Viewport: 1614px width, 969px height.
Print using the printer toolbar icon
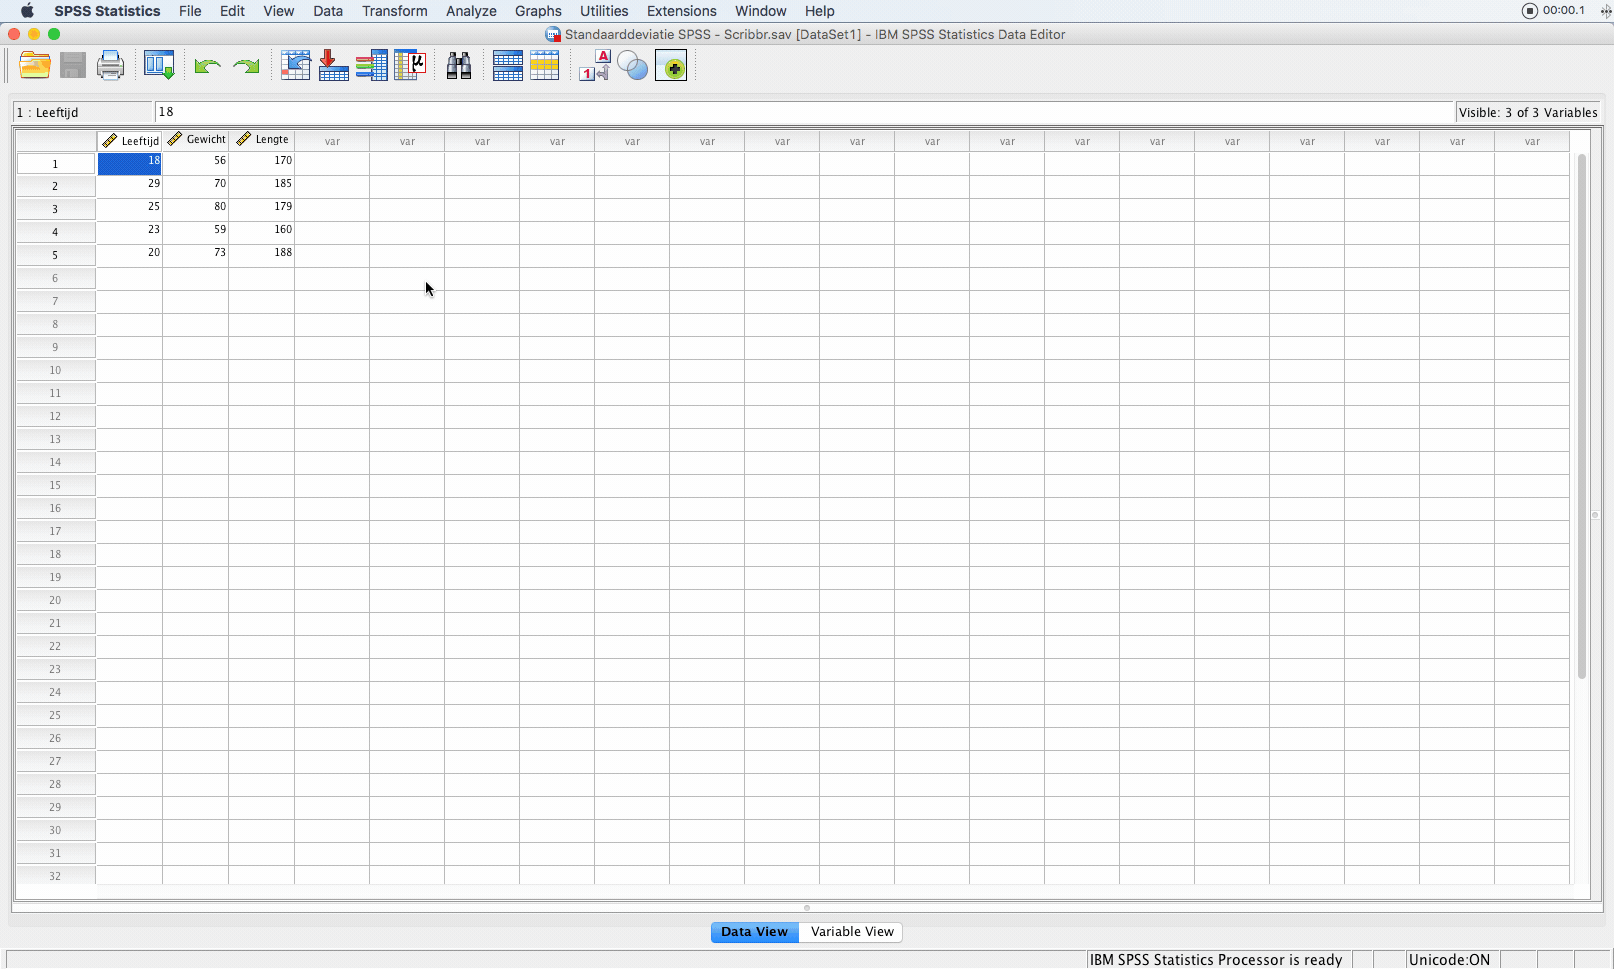point(110,66)
